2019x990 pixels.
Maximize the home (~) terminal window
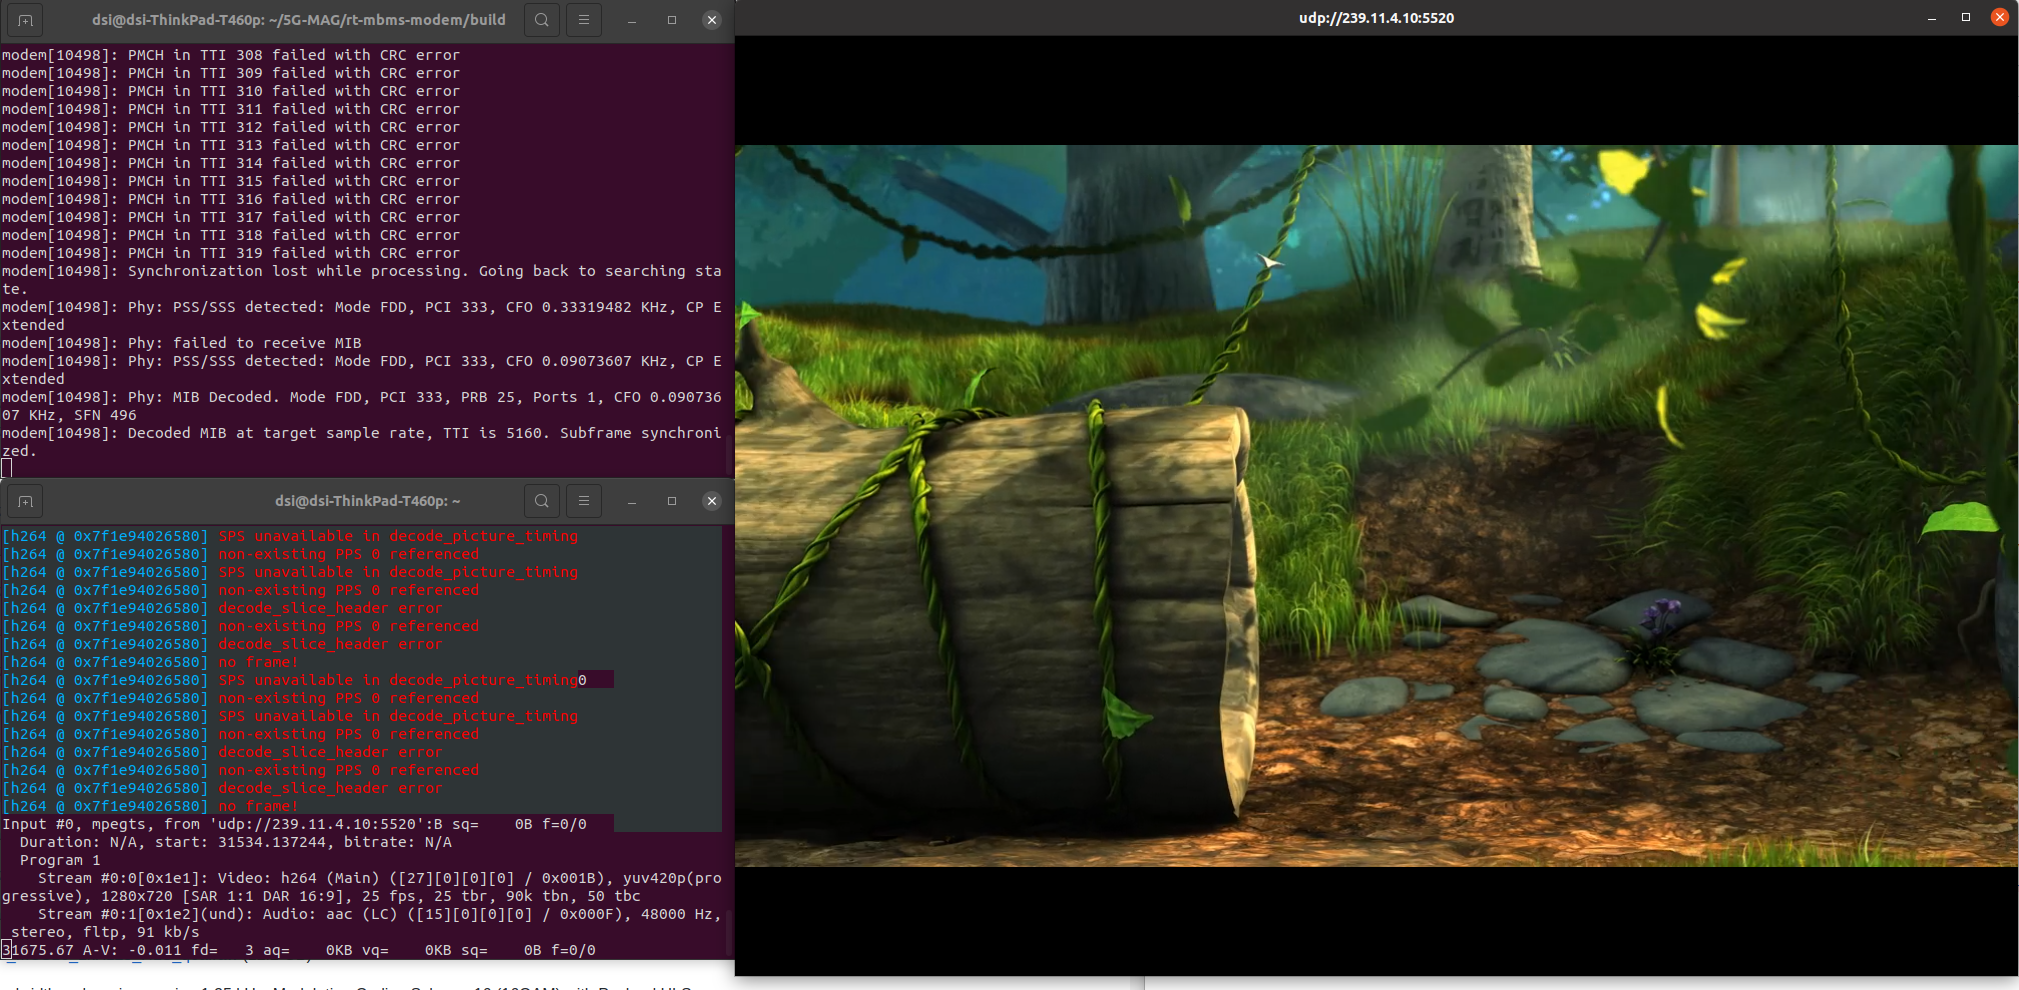tap(672, 501)
